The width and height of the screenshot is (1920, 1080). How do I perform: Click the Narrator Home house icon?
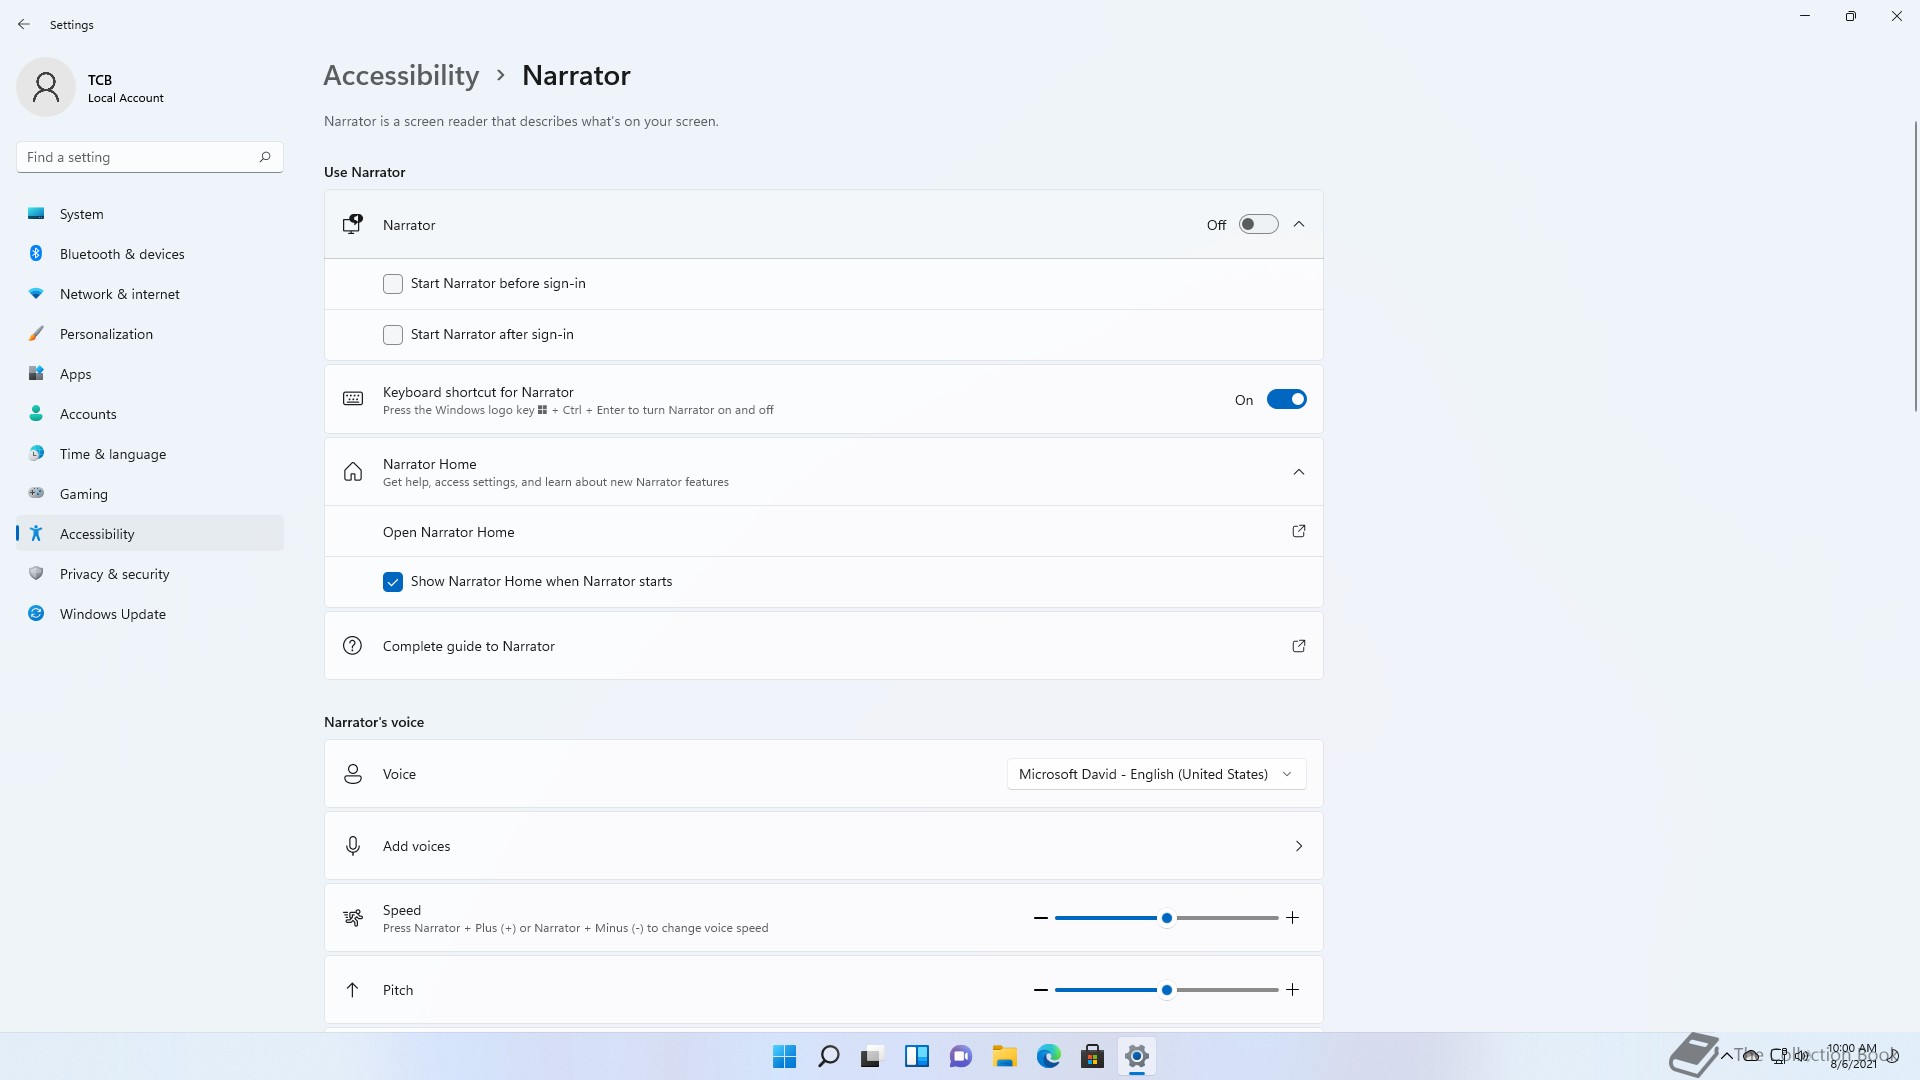pos(353,472)
